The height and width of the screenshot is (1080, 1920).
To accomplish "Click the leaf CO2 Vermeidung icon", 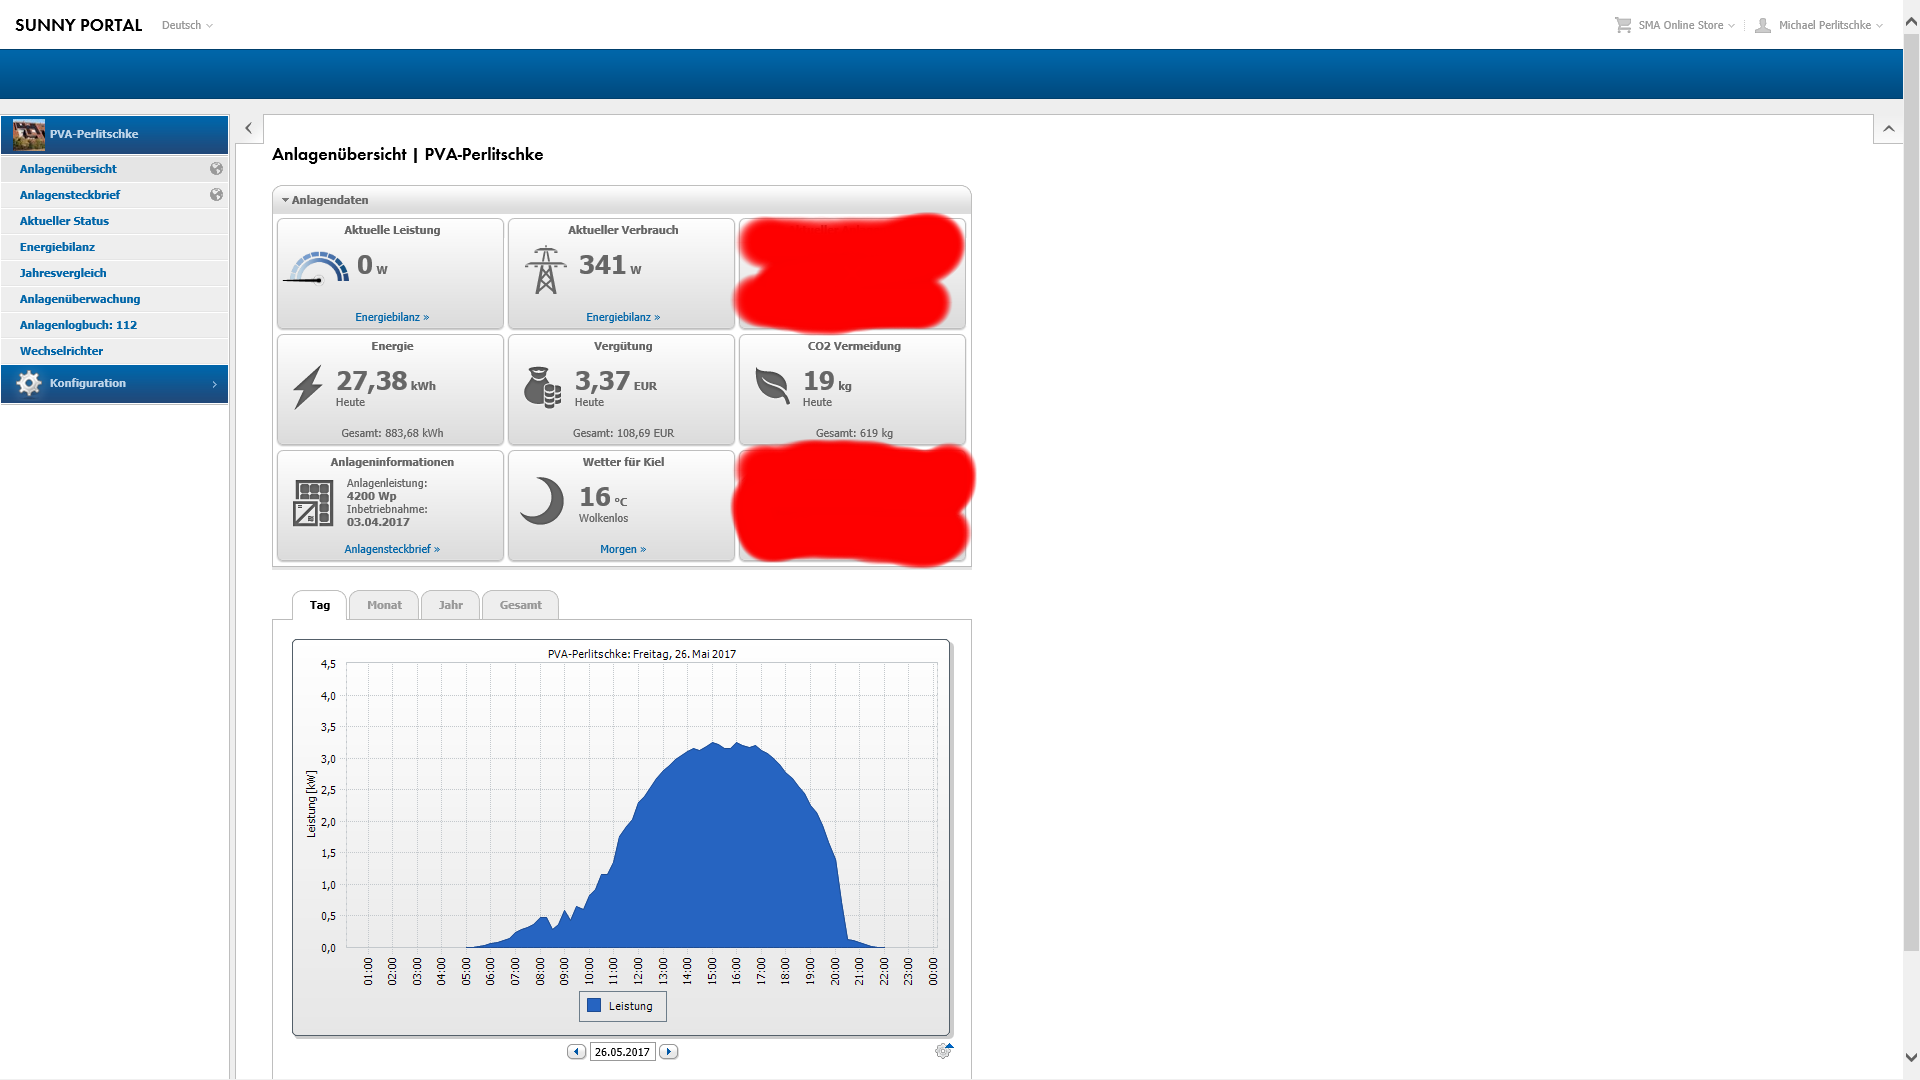I will click(772, 385).
